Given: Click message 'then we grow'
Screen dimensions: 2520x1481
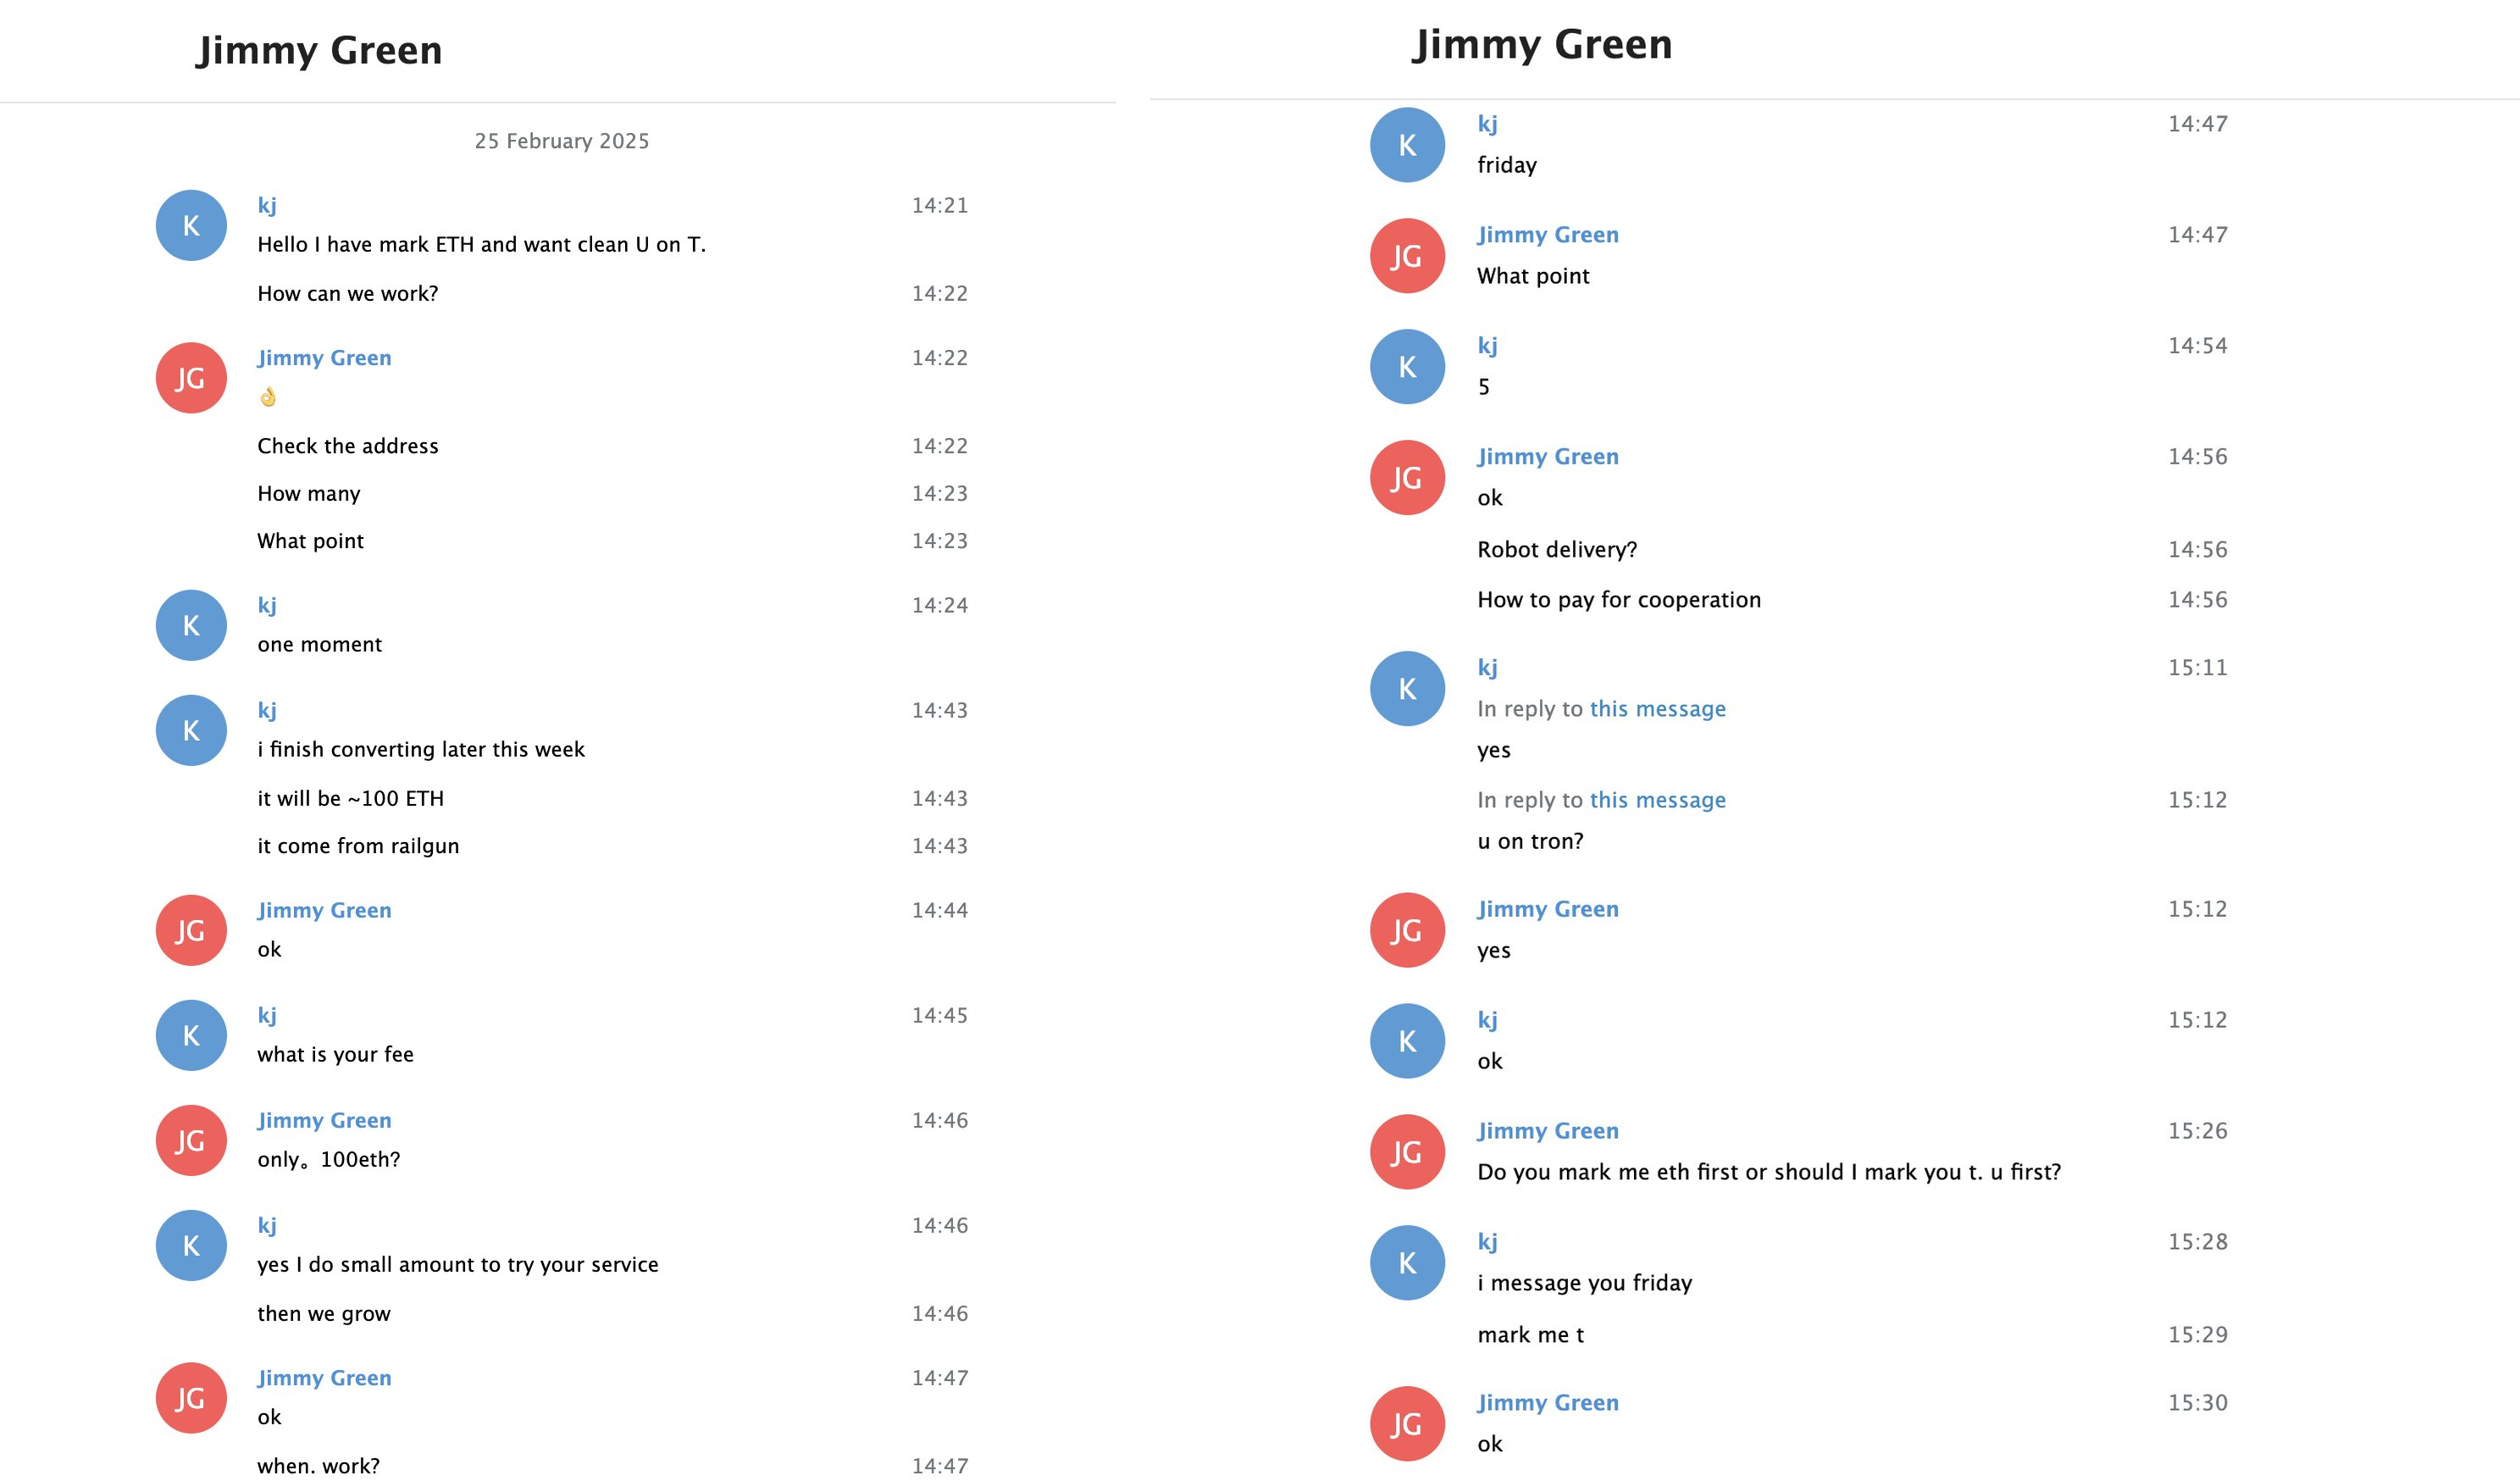Looking at the screenshot, I should point(324,1314).
